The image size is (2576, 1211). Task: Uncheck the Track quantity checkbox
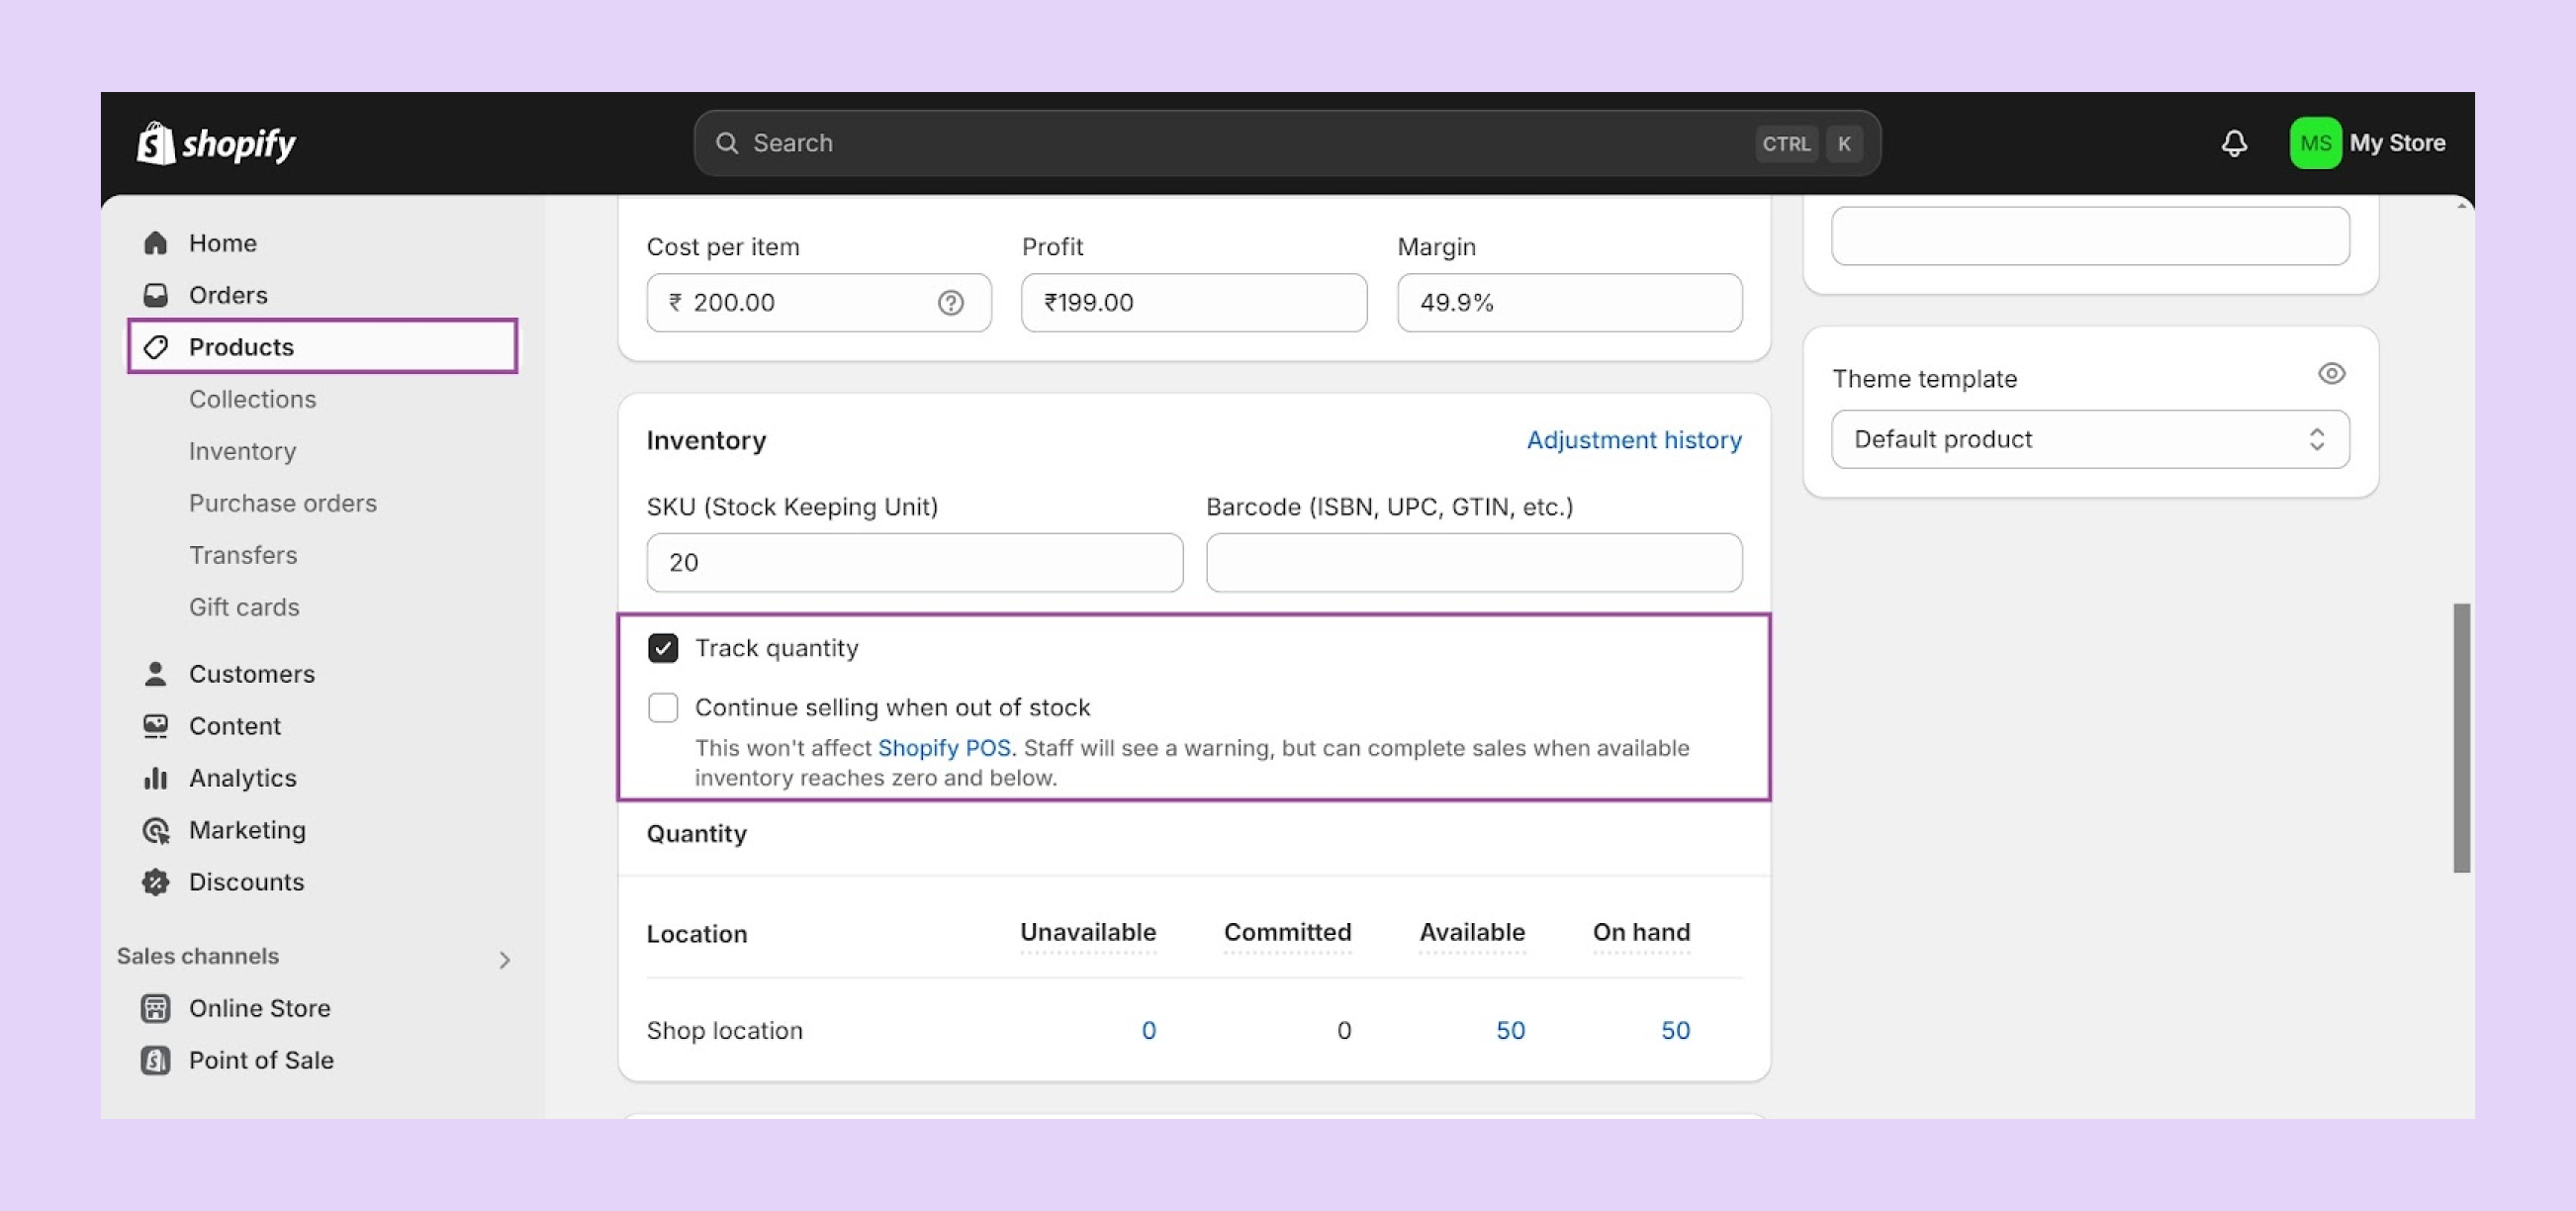(663, 648)
